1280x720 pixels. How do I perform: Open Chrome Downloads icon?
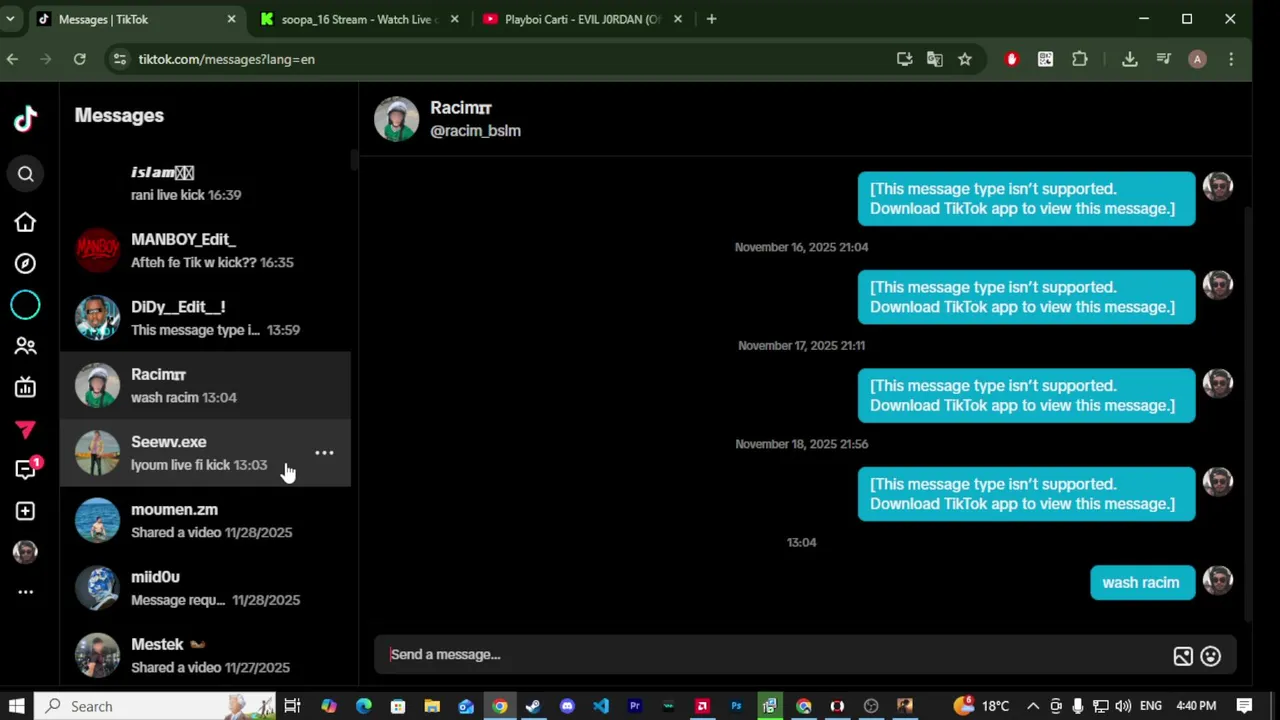1129,59
